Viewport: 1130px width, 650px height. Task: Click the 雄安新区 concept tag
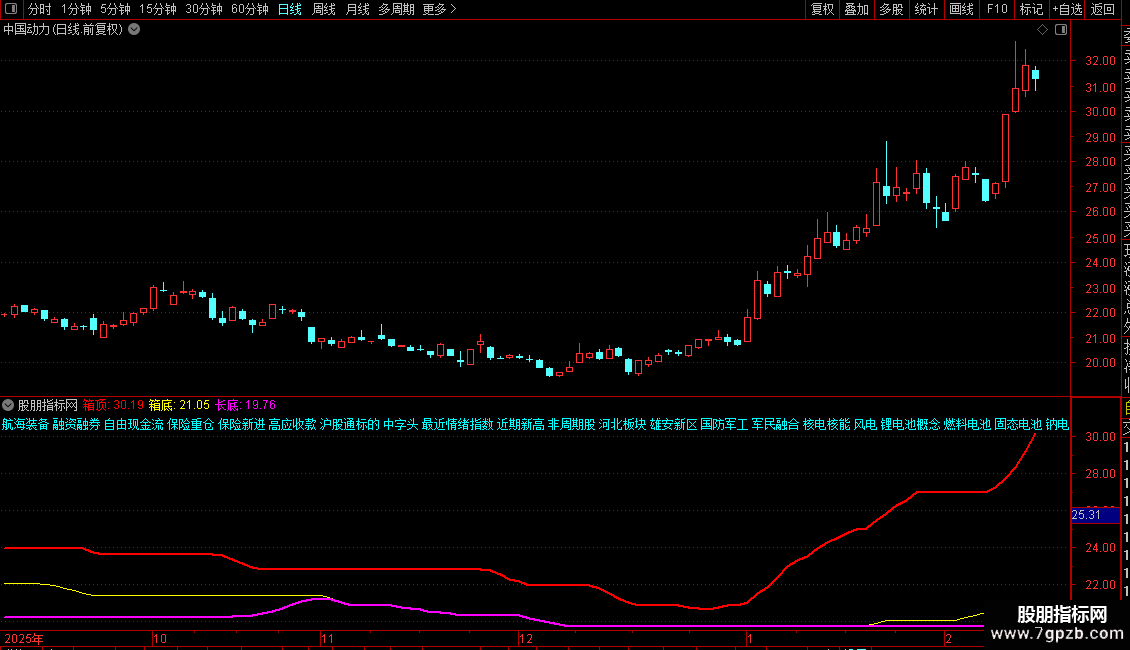click(x=674, y=424)
